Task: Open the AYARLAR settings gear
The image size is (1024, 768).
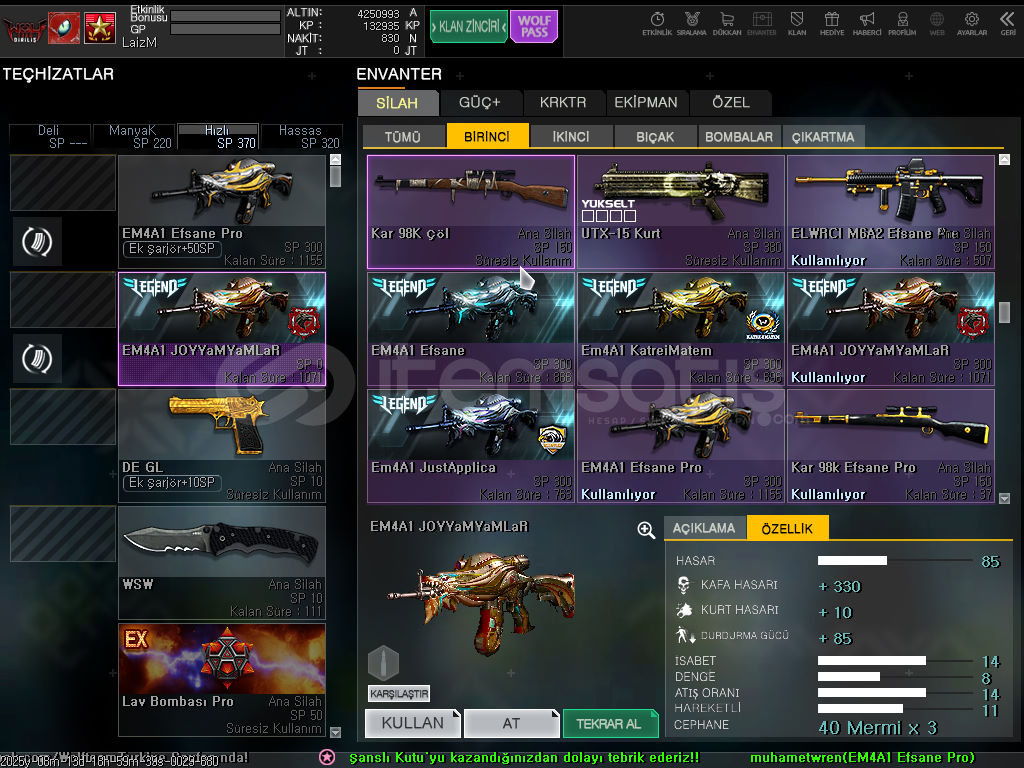Action: coord(972,24)
